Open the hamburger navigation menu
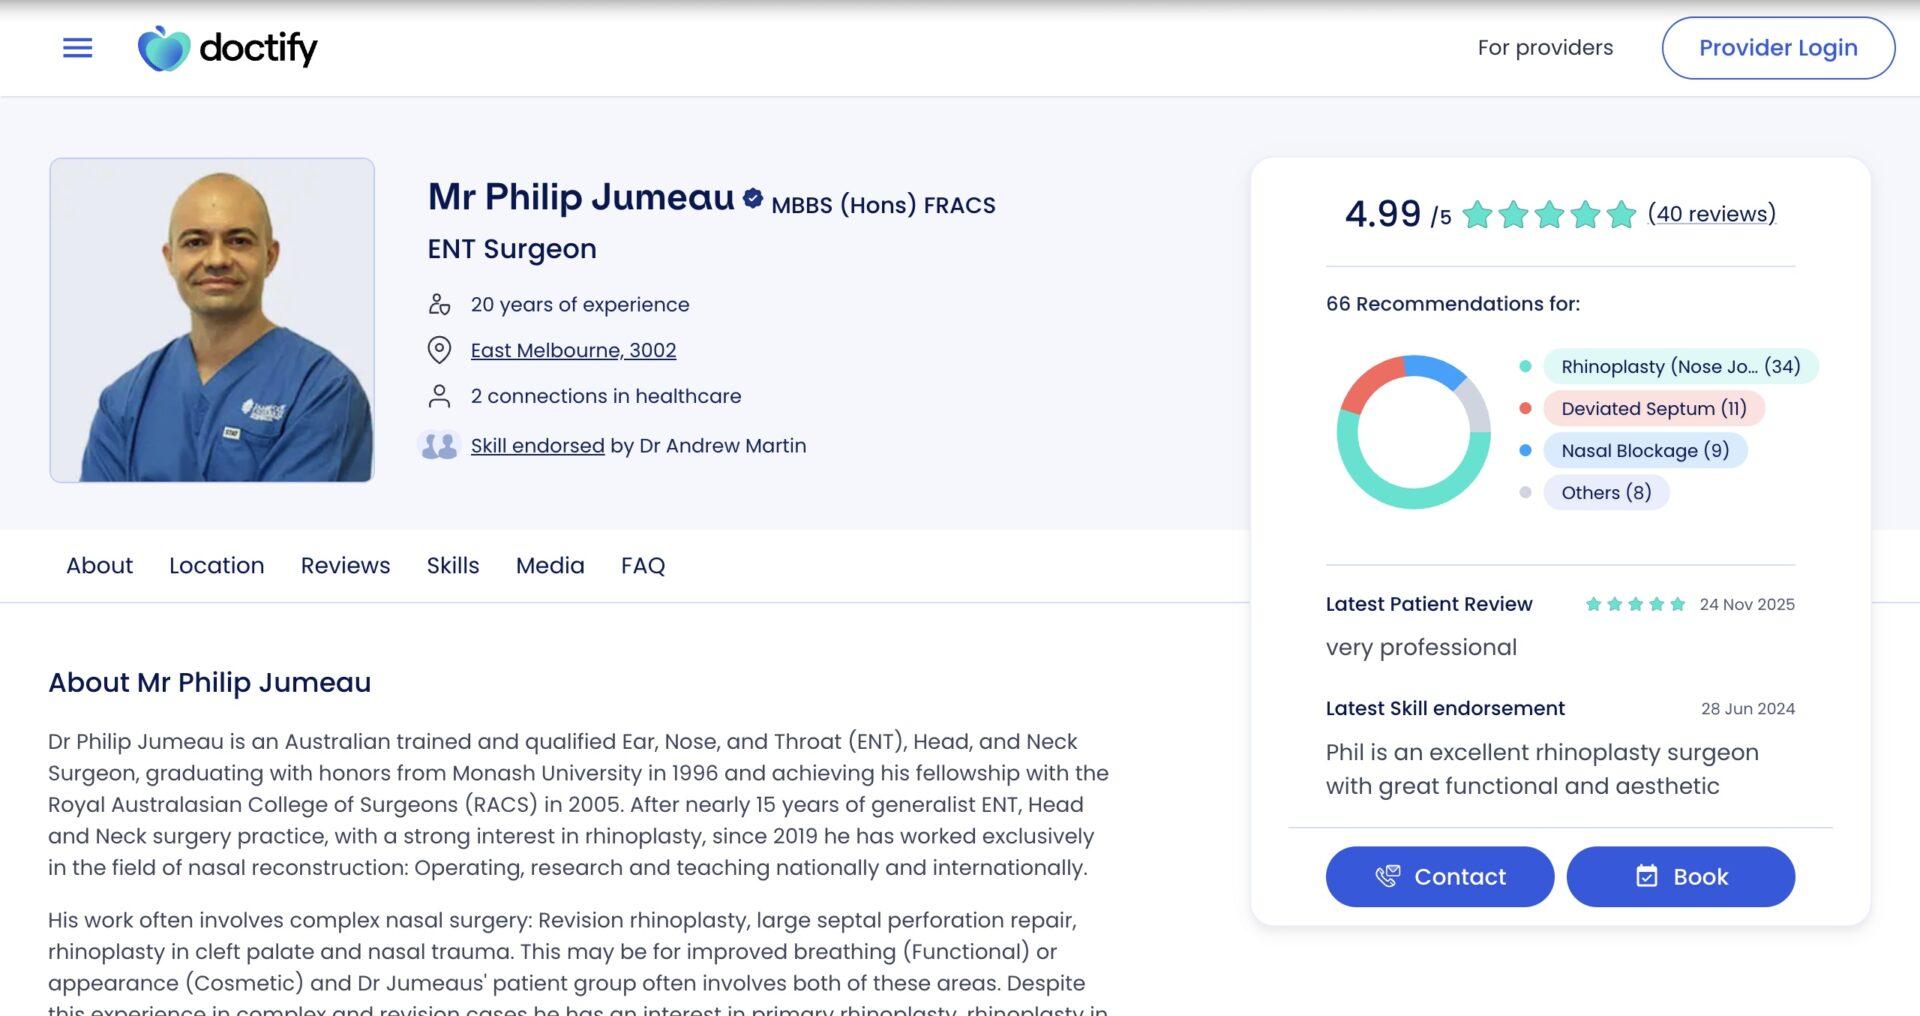The image size is (1920, 1016). [77, 48]
